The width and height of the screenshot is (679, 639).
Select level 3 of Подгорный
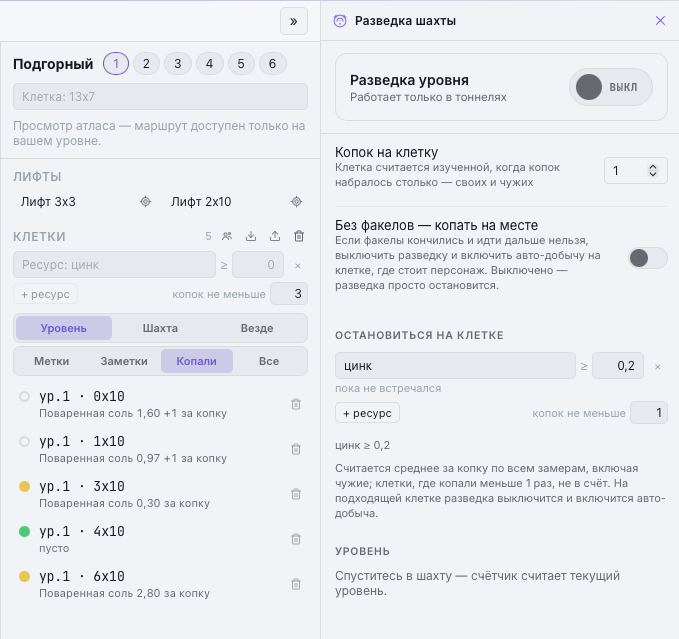click(178, 64)
